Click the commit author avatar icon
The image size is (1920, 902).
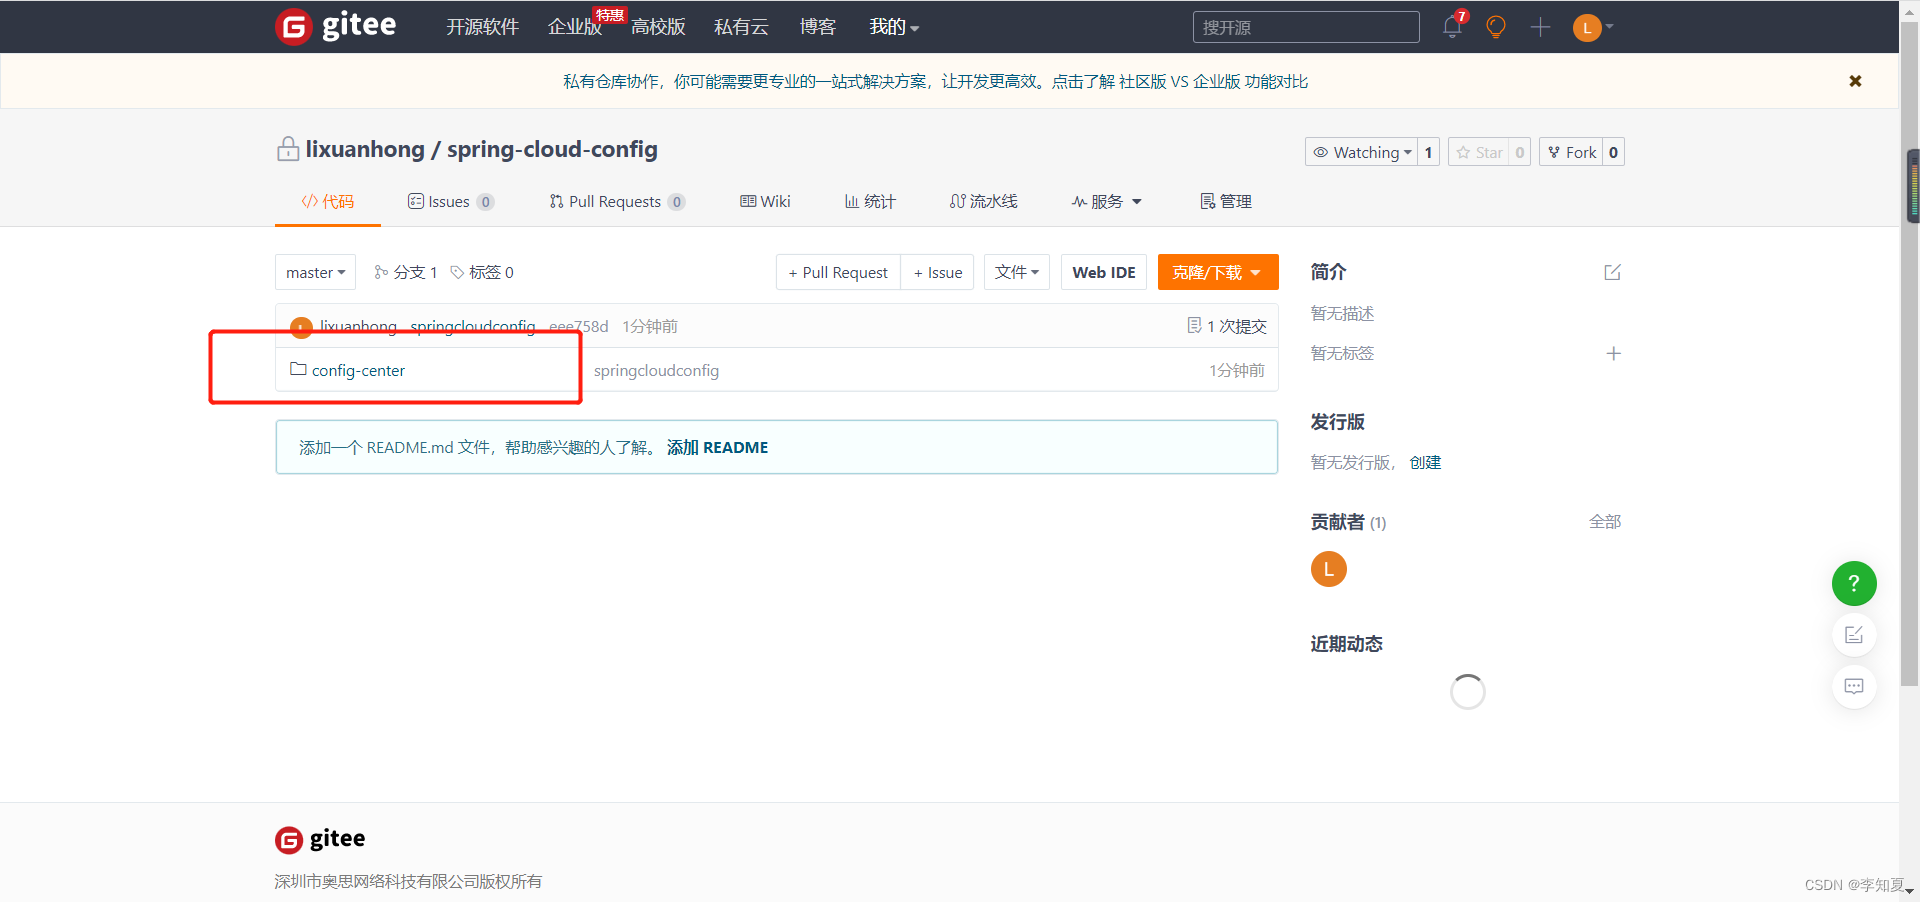pyautogui.click(x=301, y=327)
